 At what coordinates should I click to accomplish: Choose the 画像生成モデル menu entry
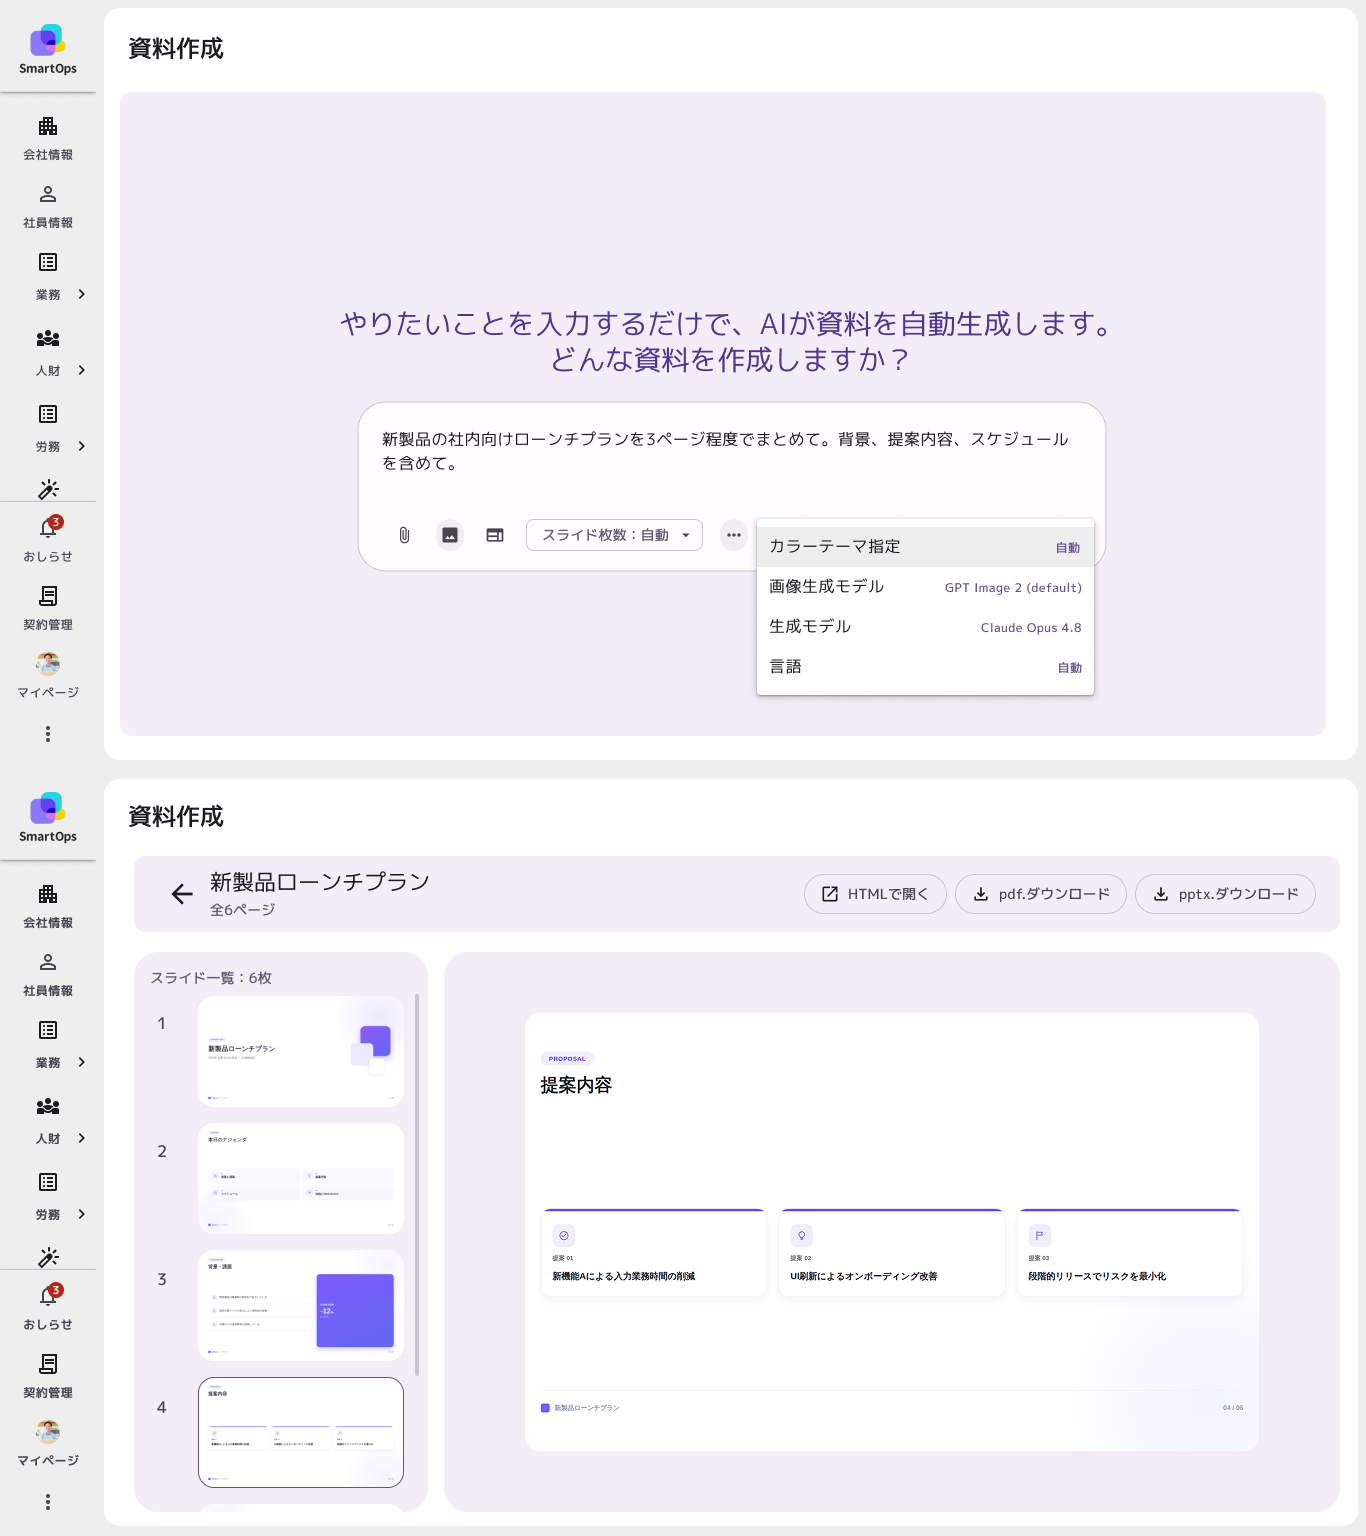(x=925, y=587)
